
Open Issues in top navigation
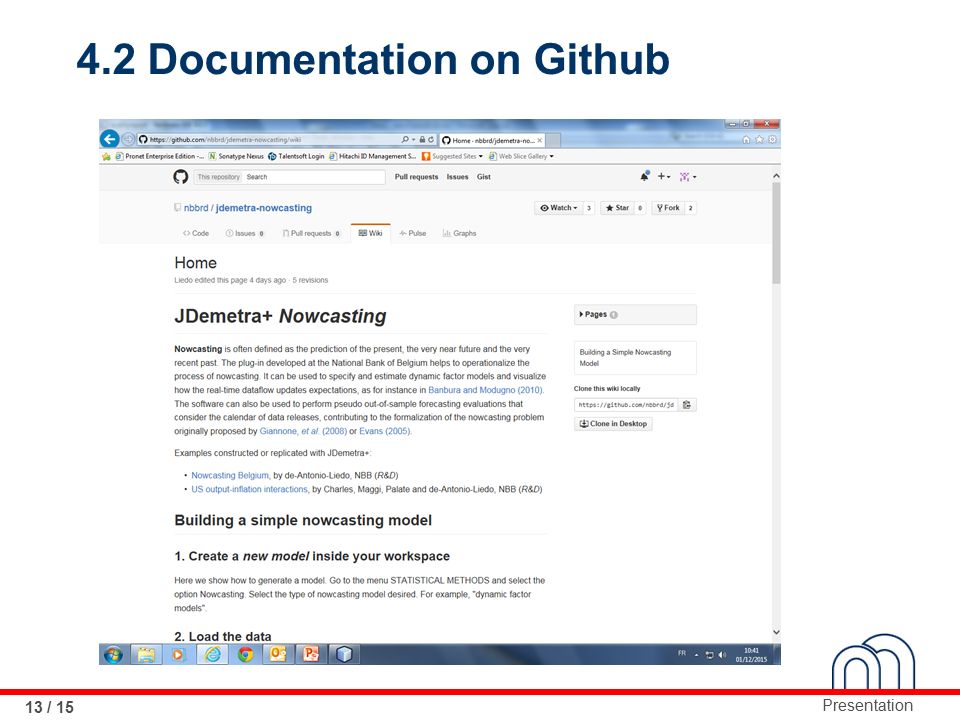tap(457, 177)
